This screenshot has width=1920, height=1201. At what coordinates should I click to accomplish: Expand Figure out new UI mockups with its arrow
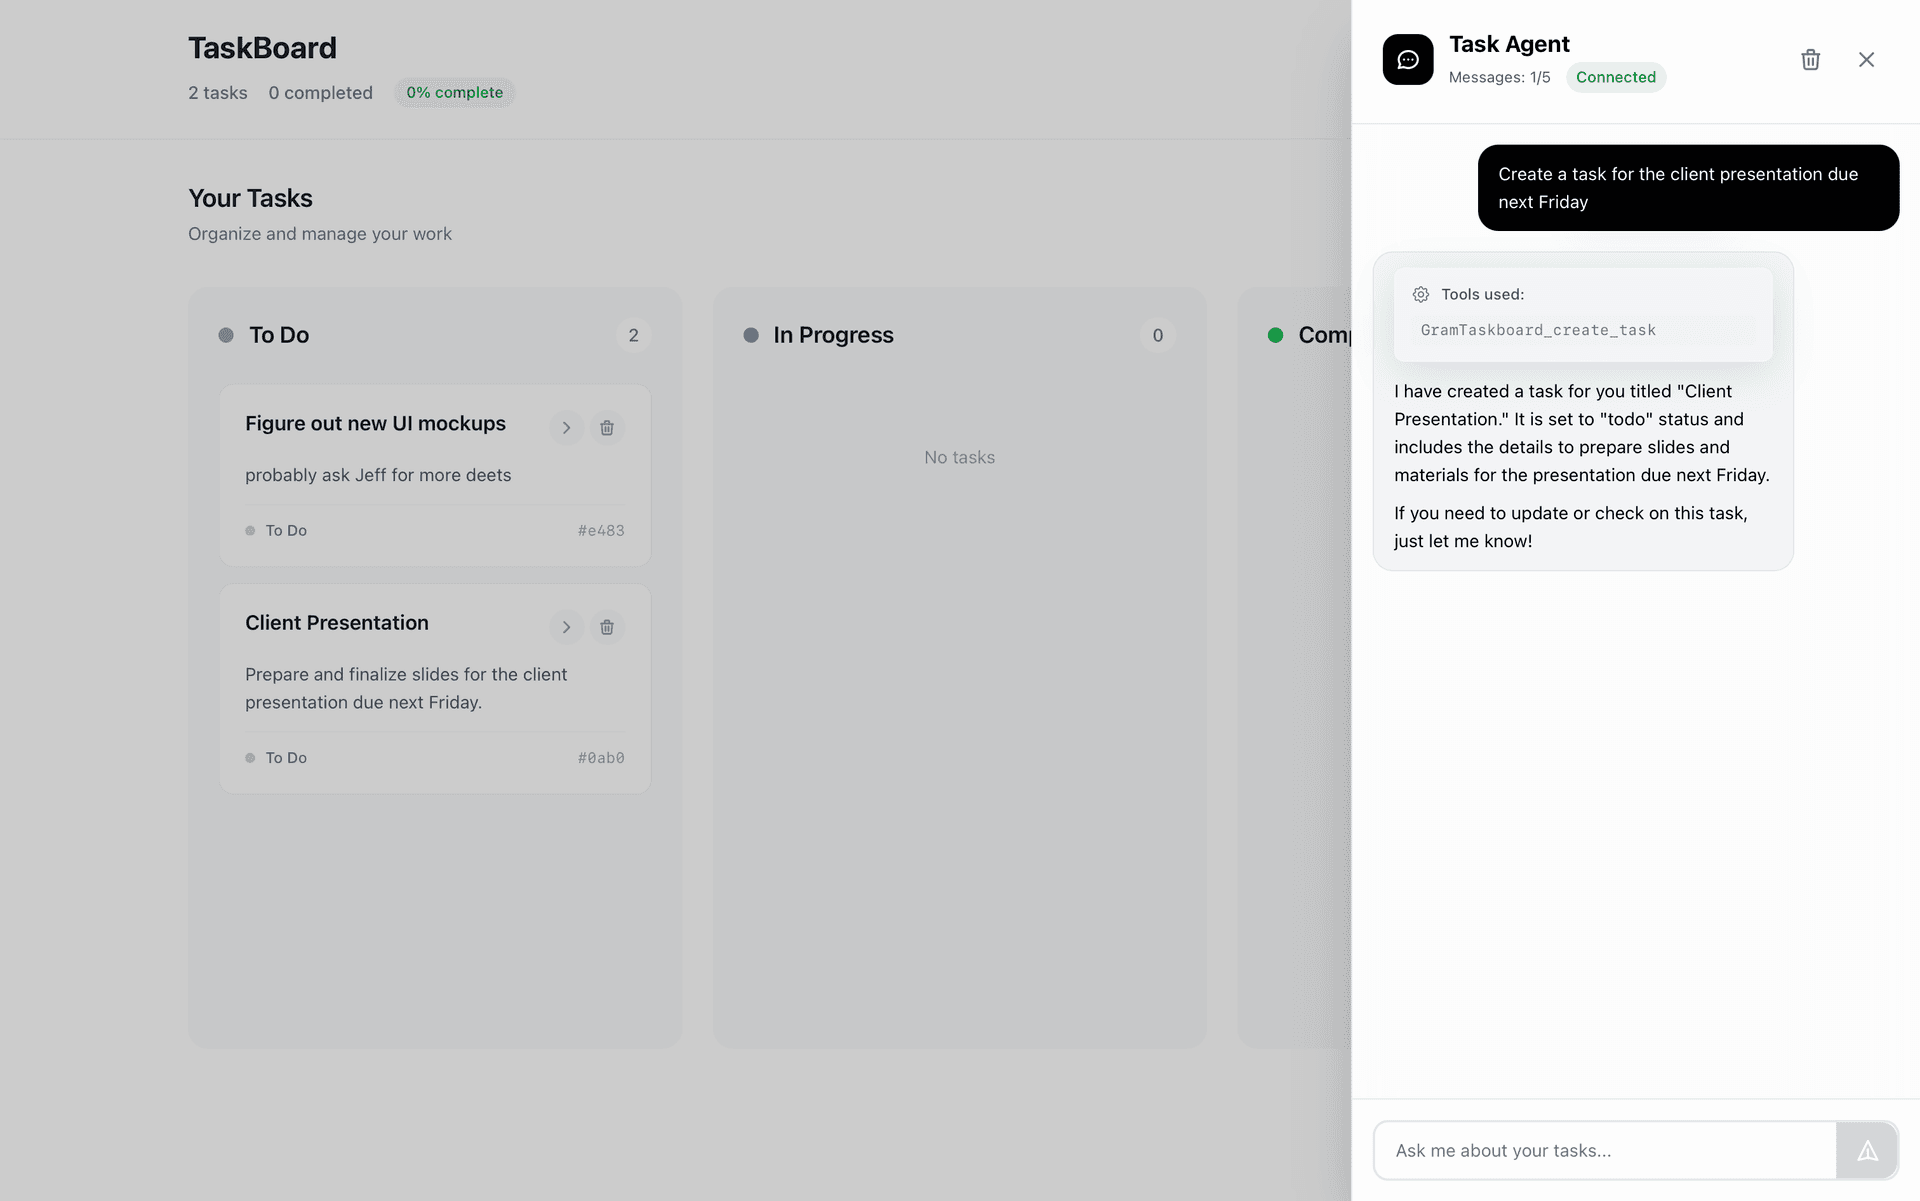[x=566, y=427]
